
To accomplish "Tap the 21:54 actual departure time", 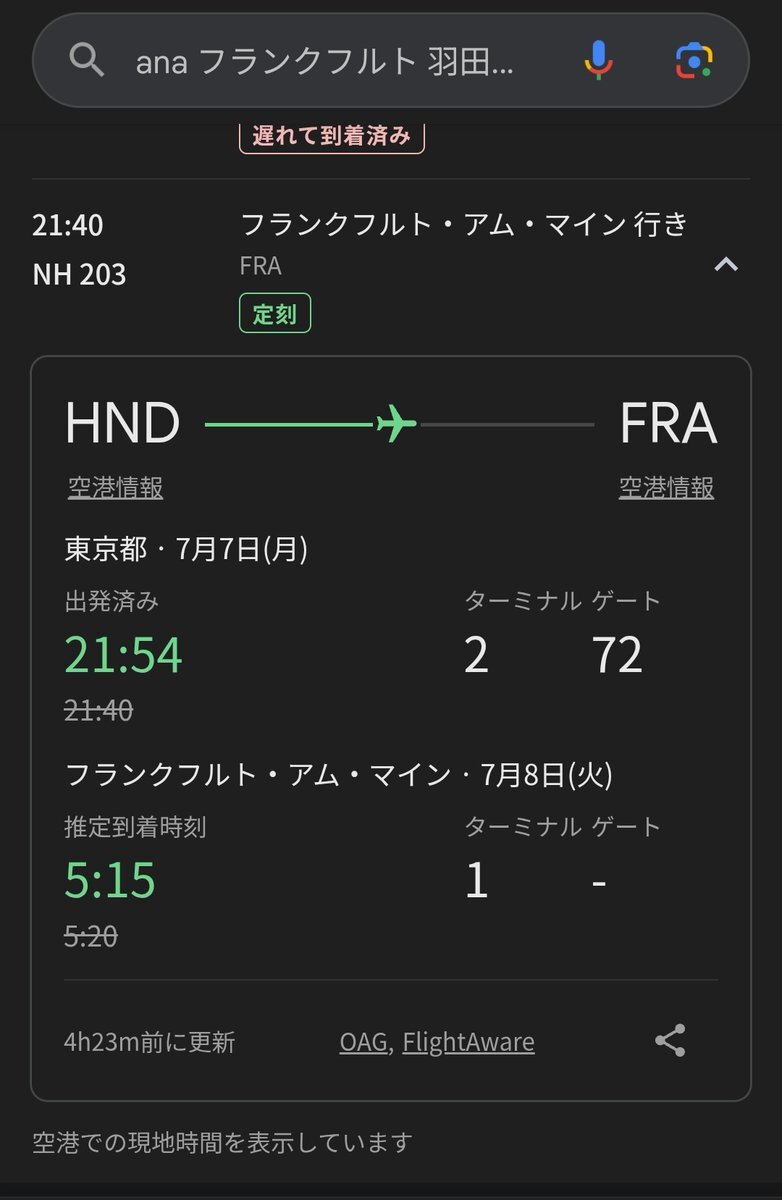I will coord(124,655).
